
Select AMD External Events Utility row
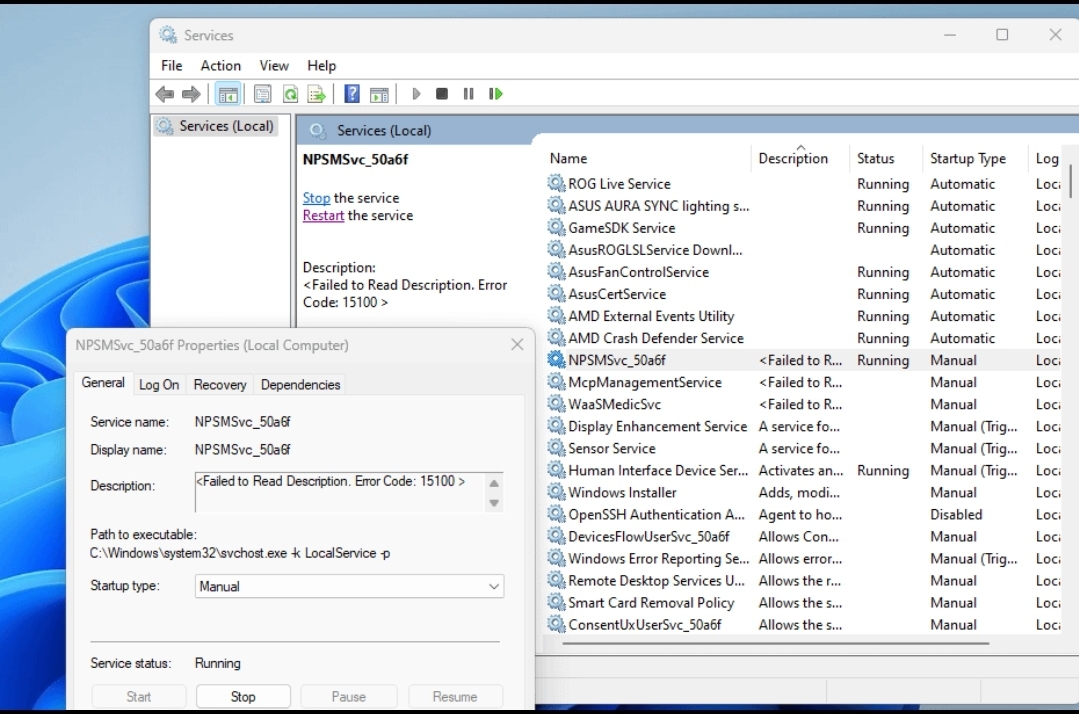pos(804,316)
